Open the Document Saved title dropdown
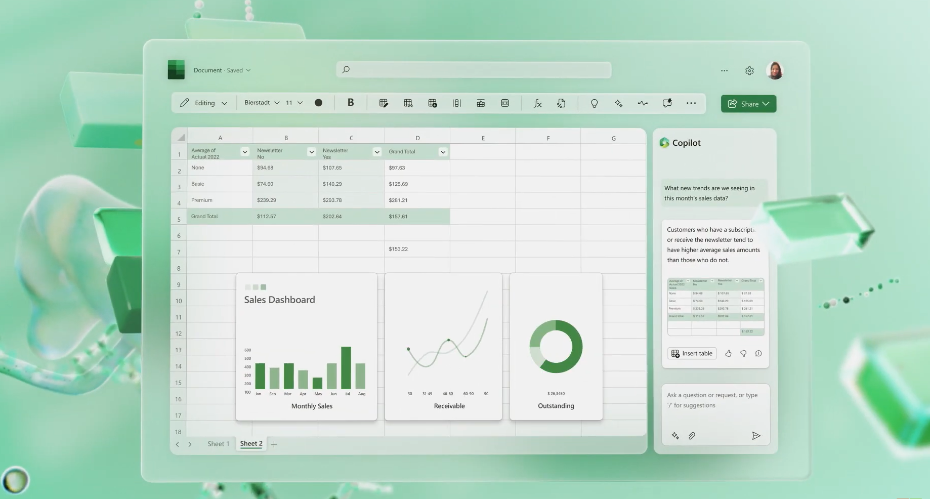This screenshot has width=930, height=499. pos(222,70)
